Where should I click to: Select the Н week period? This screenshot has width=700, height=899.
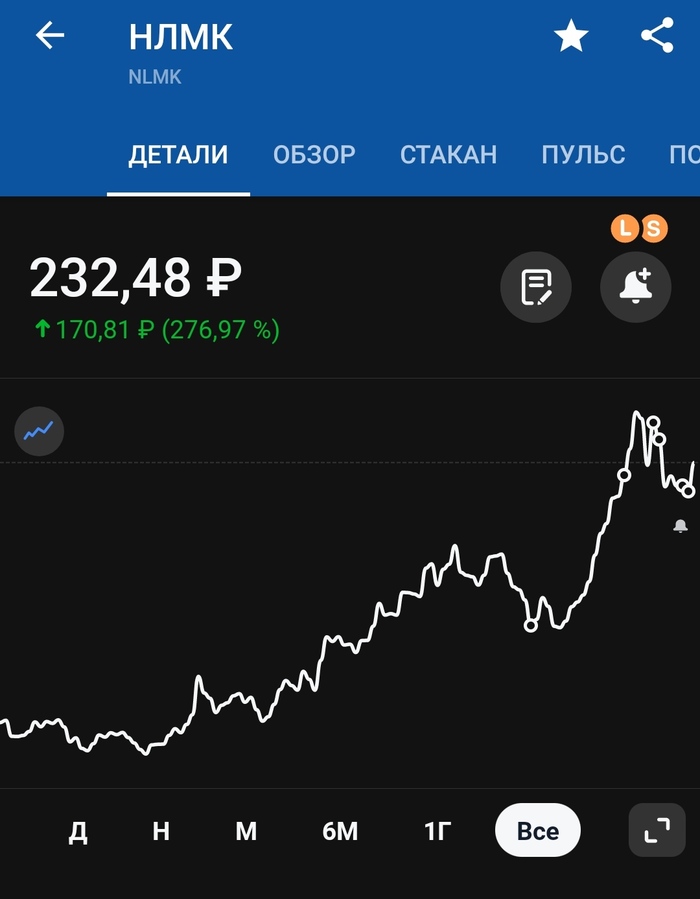point(161,831)
